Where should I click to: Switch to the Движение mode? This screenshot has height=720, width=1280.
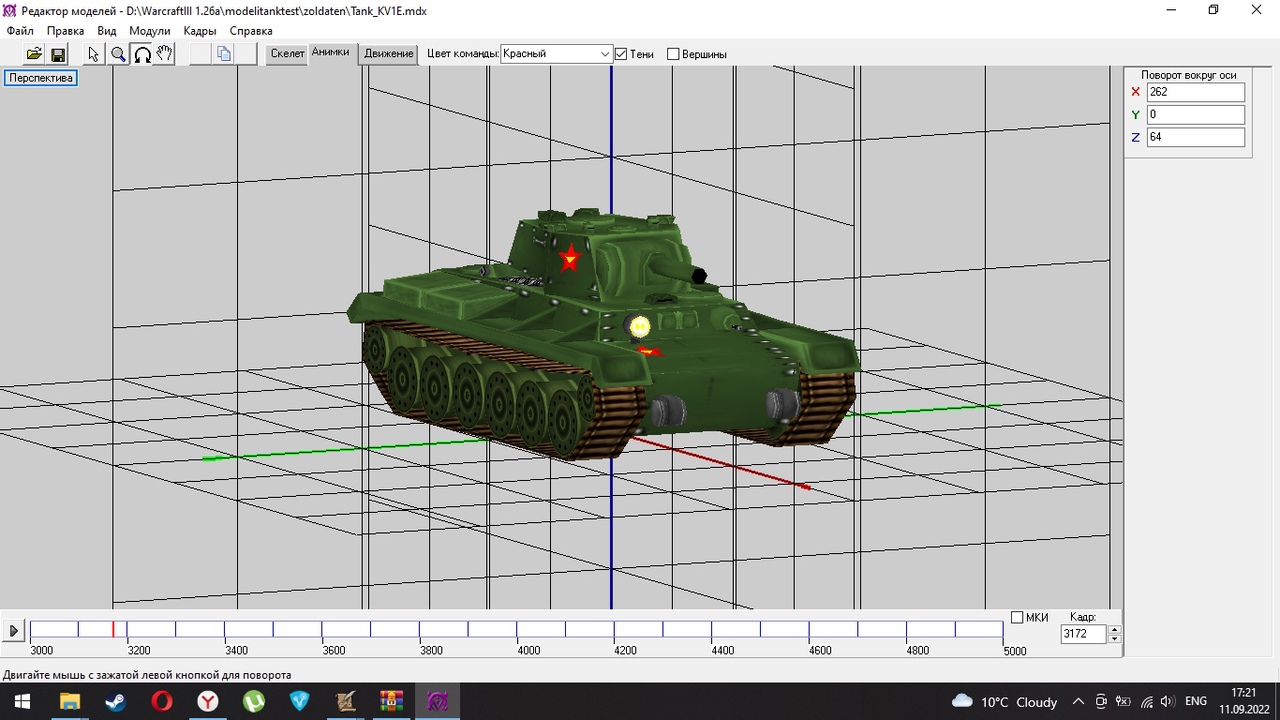point(389,54)
